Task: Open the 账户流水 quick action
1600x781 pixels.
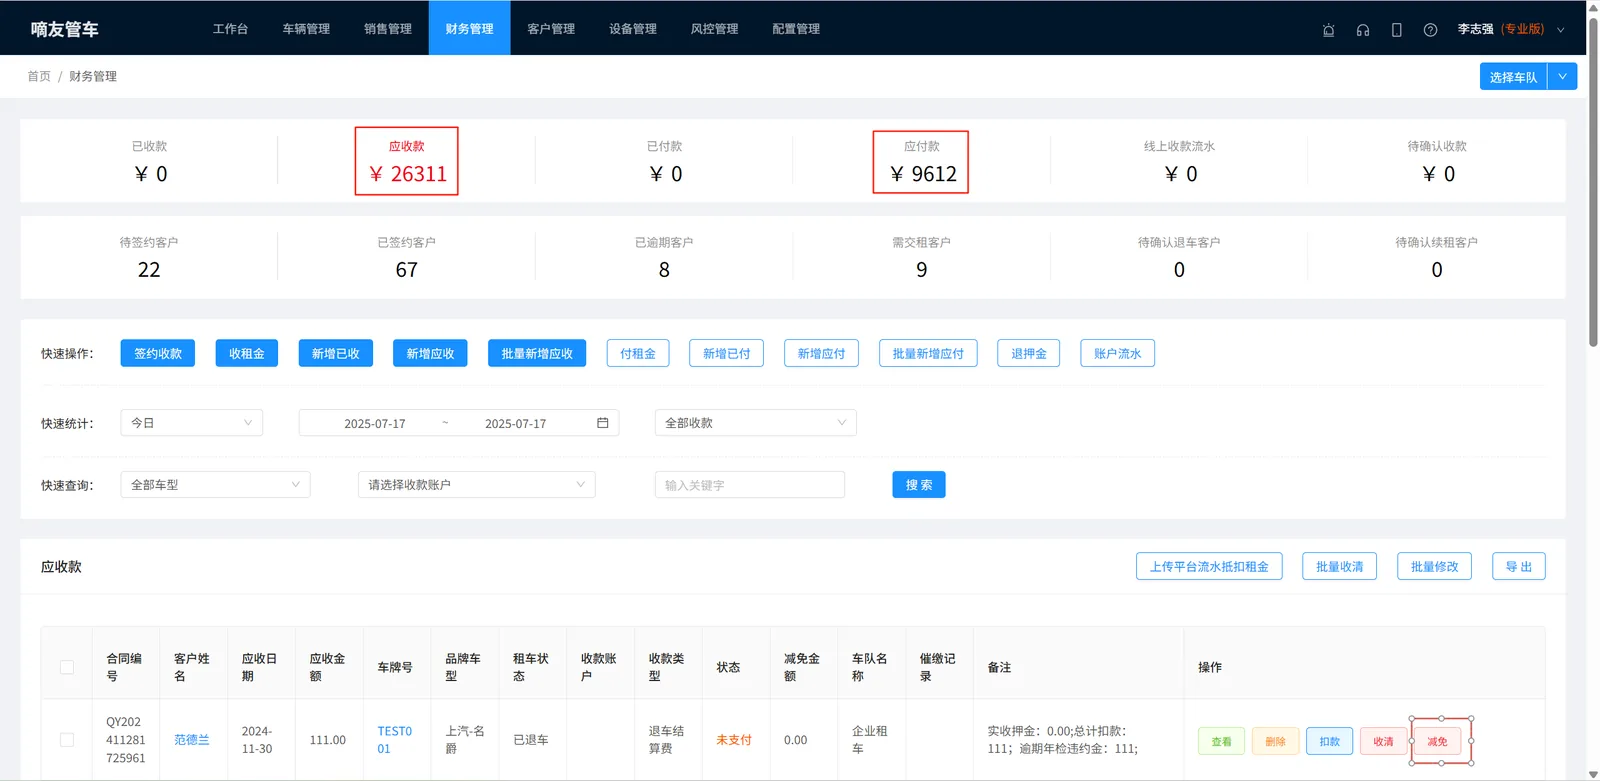Action: coord(1118,354)
